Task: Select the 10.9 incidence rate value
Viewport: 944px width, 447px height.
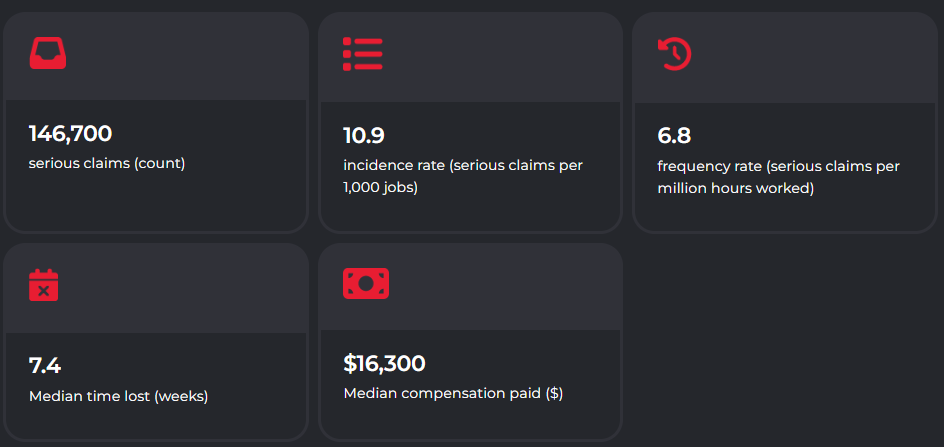Action: (363, 136)
